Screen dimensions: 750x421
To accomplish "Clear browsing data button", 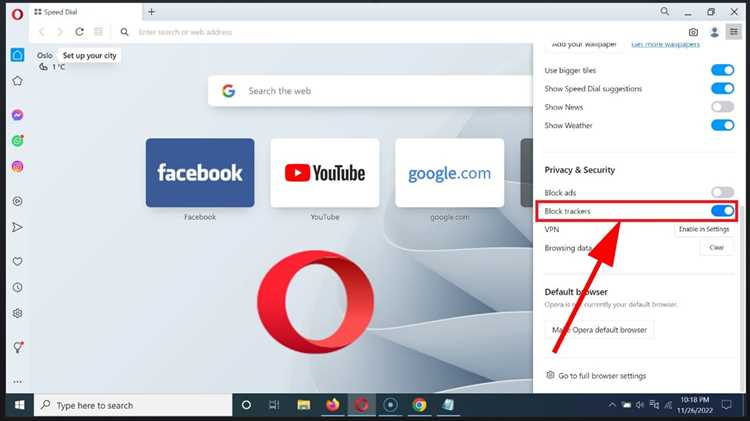I will pyautogui.click(x=716, y=248).
